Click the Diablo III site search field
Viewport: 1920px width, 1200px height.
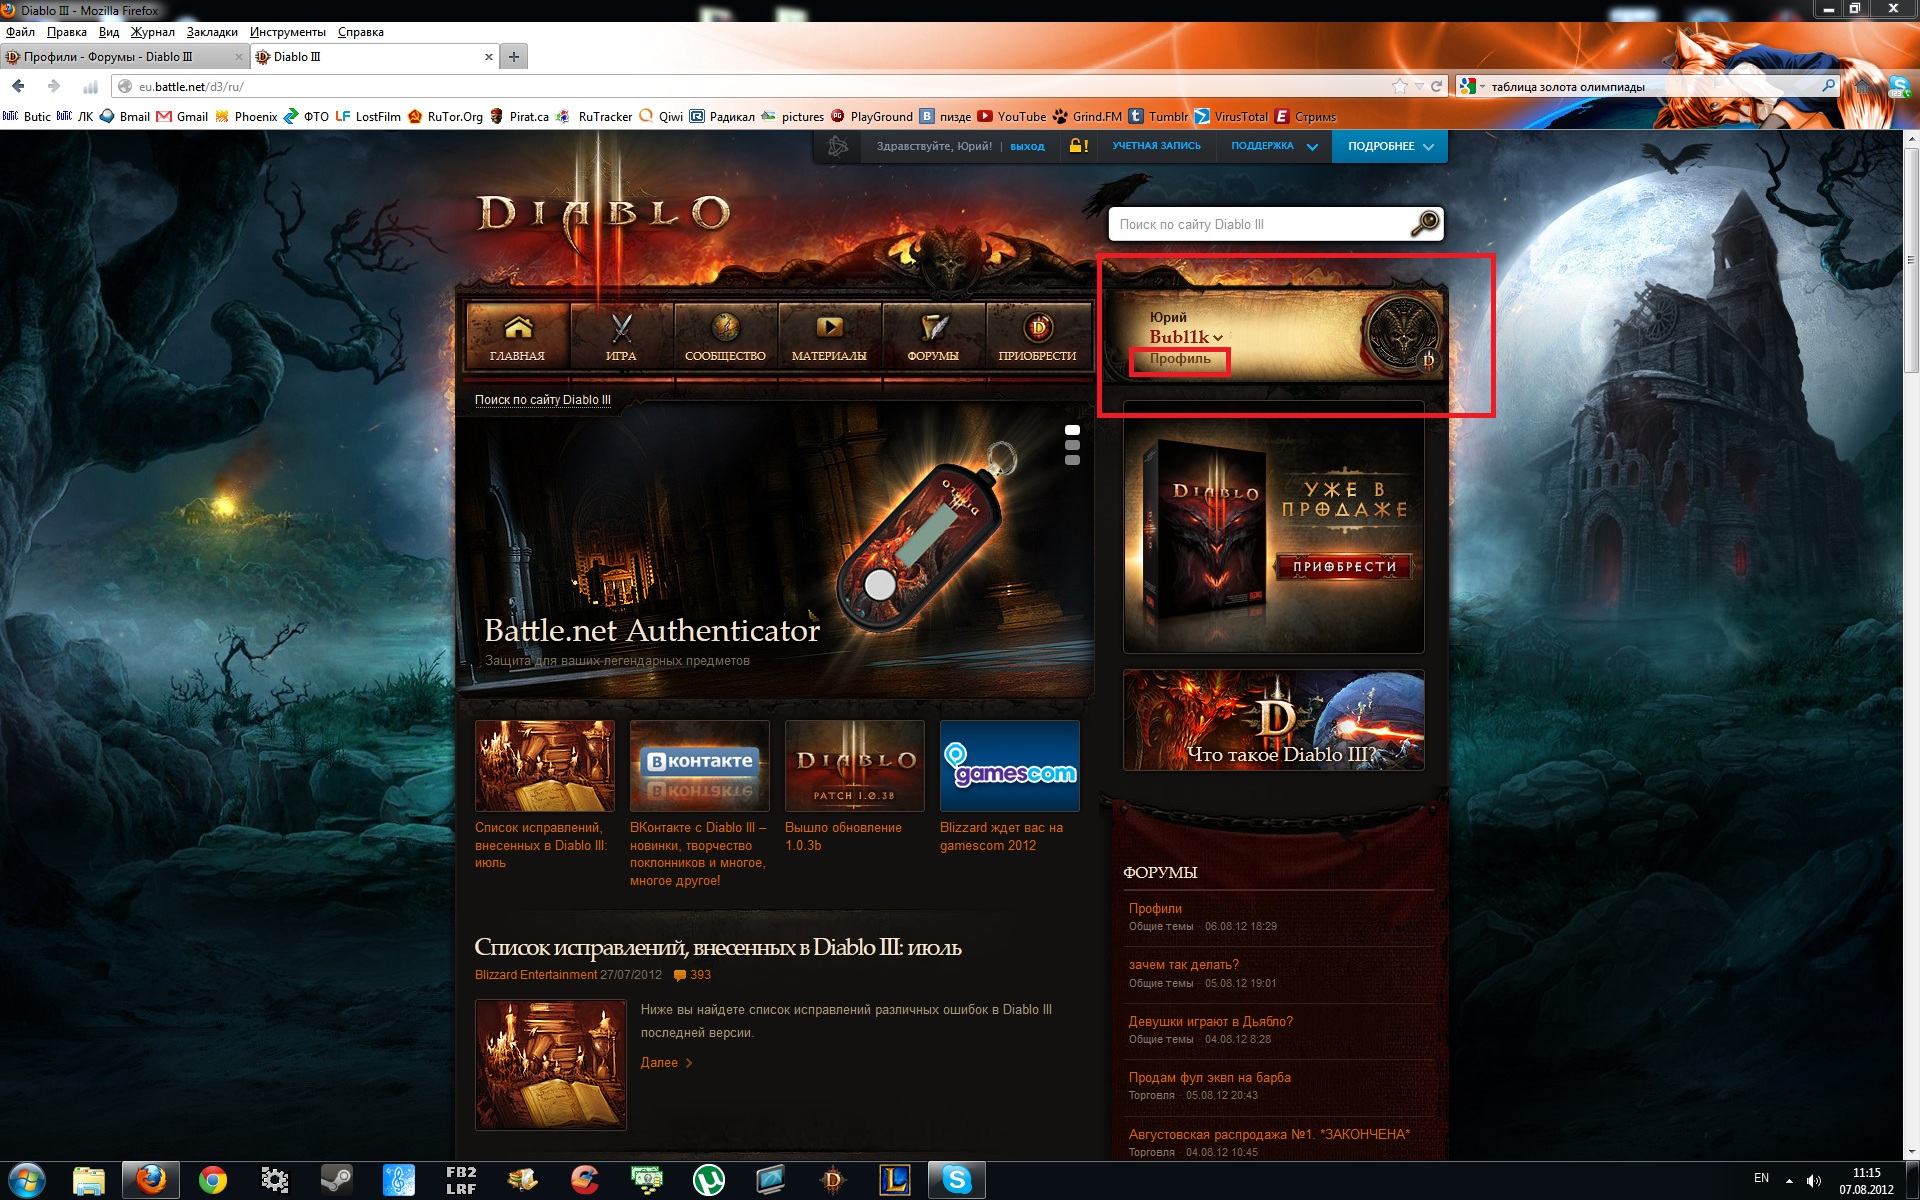click(x=1260, y=224)
